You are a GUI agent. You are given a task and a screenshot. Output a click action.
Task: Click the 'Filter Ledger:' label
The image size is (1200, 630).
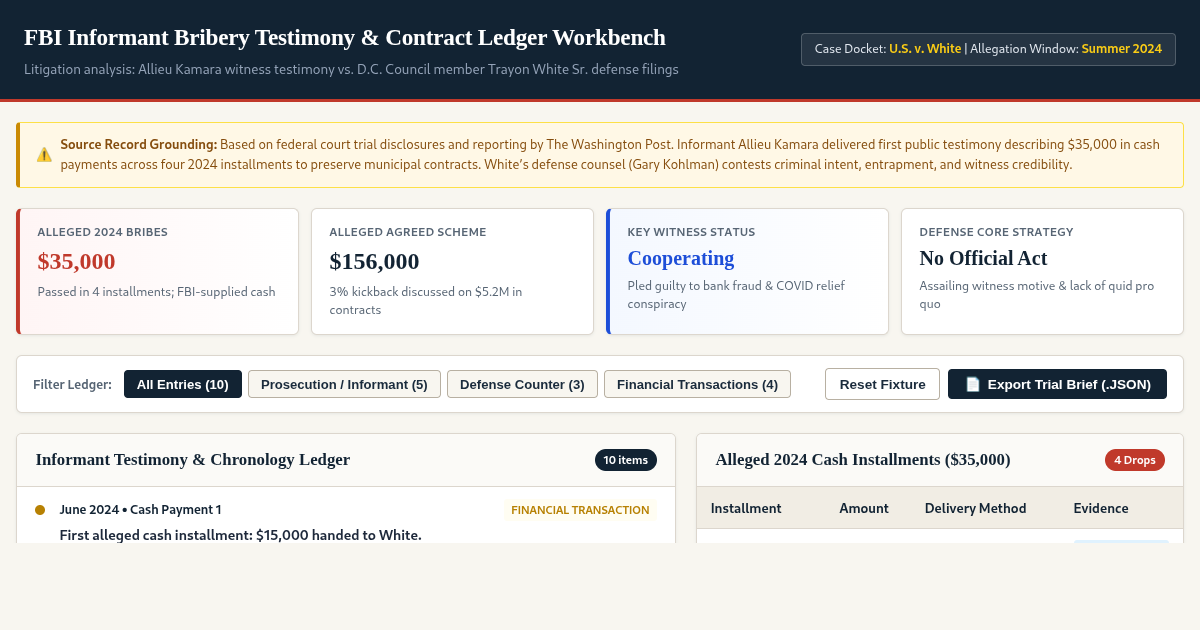(x=72, y=384)
